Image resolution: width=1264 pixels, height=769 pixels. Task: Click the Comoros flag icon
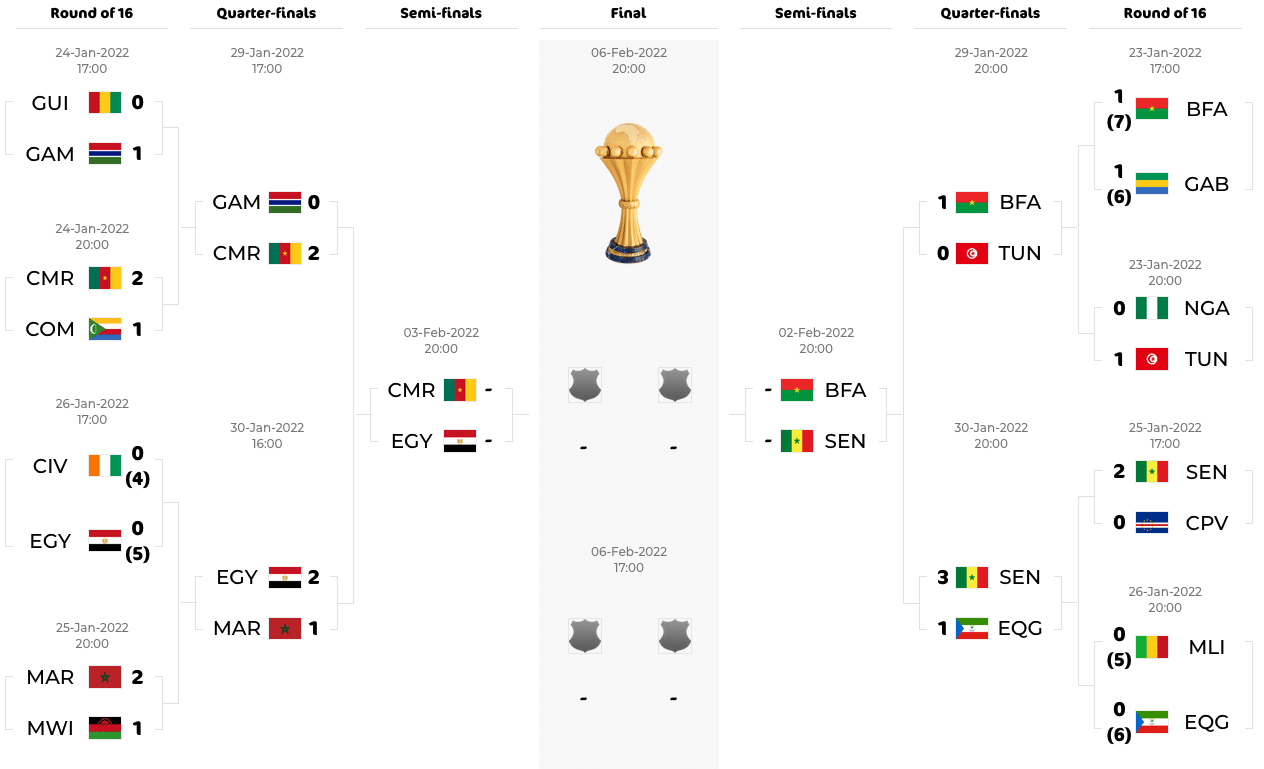(x=105, y=329)
